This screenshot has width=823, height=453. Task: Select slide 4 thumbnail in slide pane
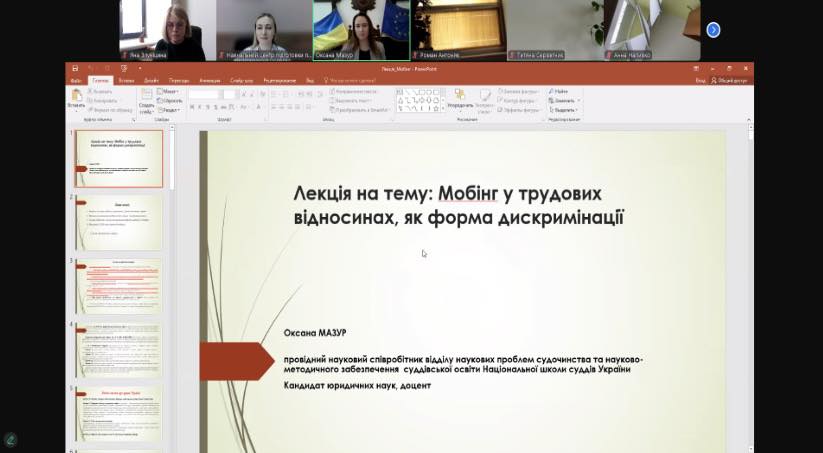coord(119,350)
